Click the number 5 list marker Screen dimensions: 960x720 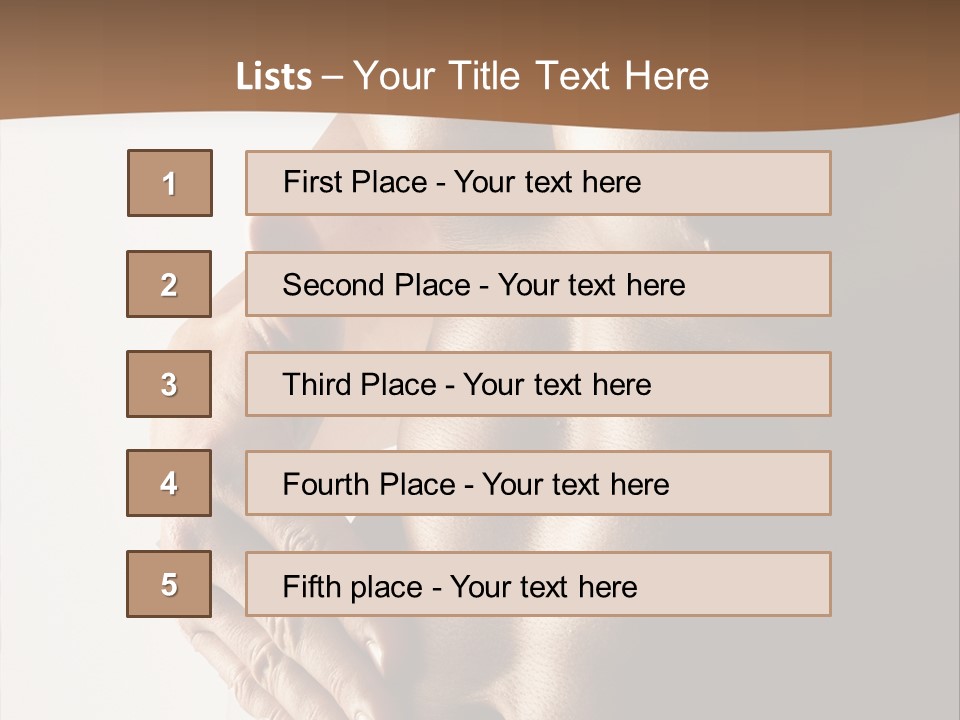[x=169, y=584]
